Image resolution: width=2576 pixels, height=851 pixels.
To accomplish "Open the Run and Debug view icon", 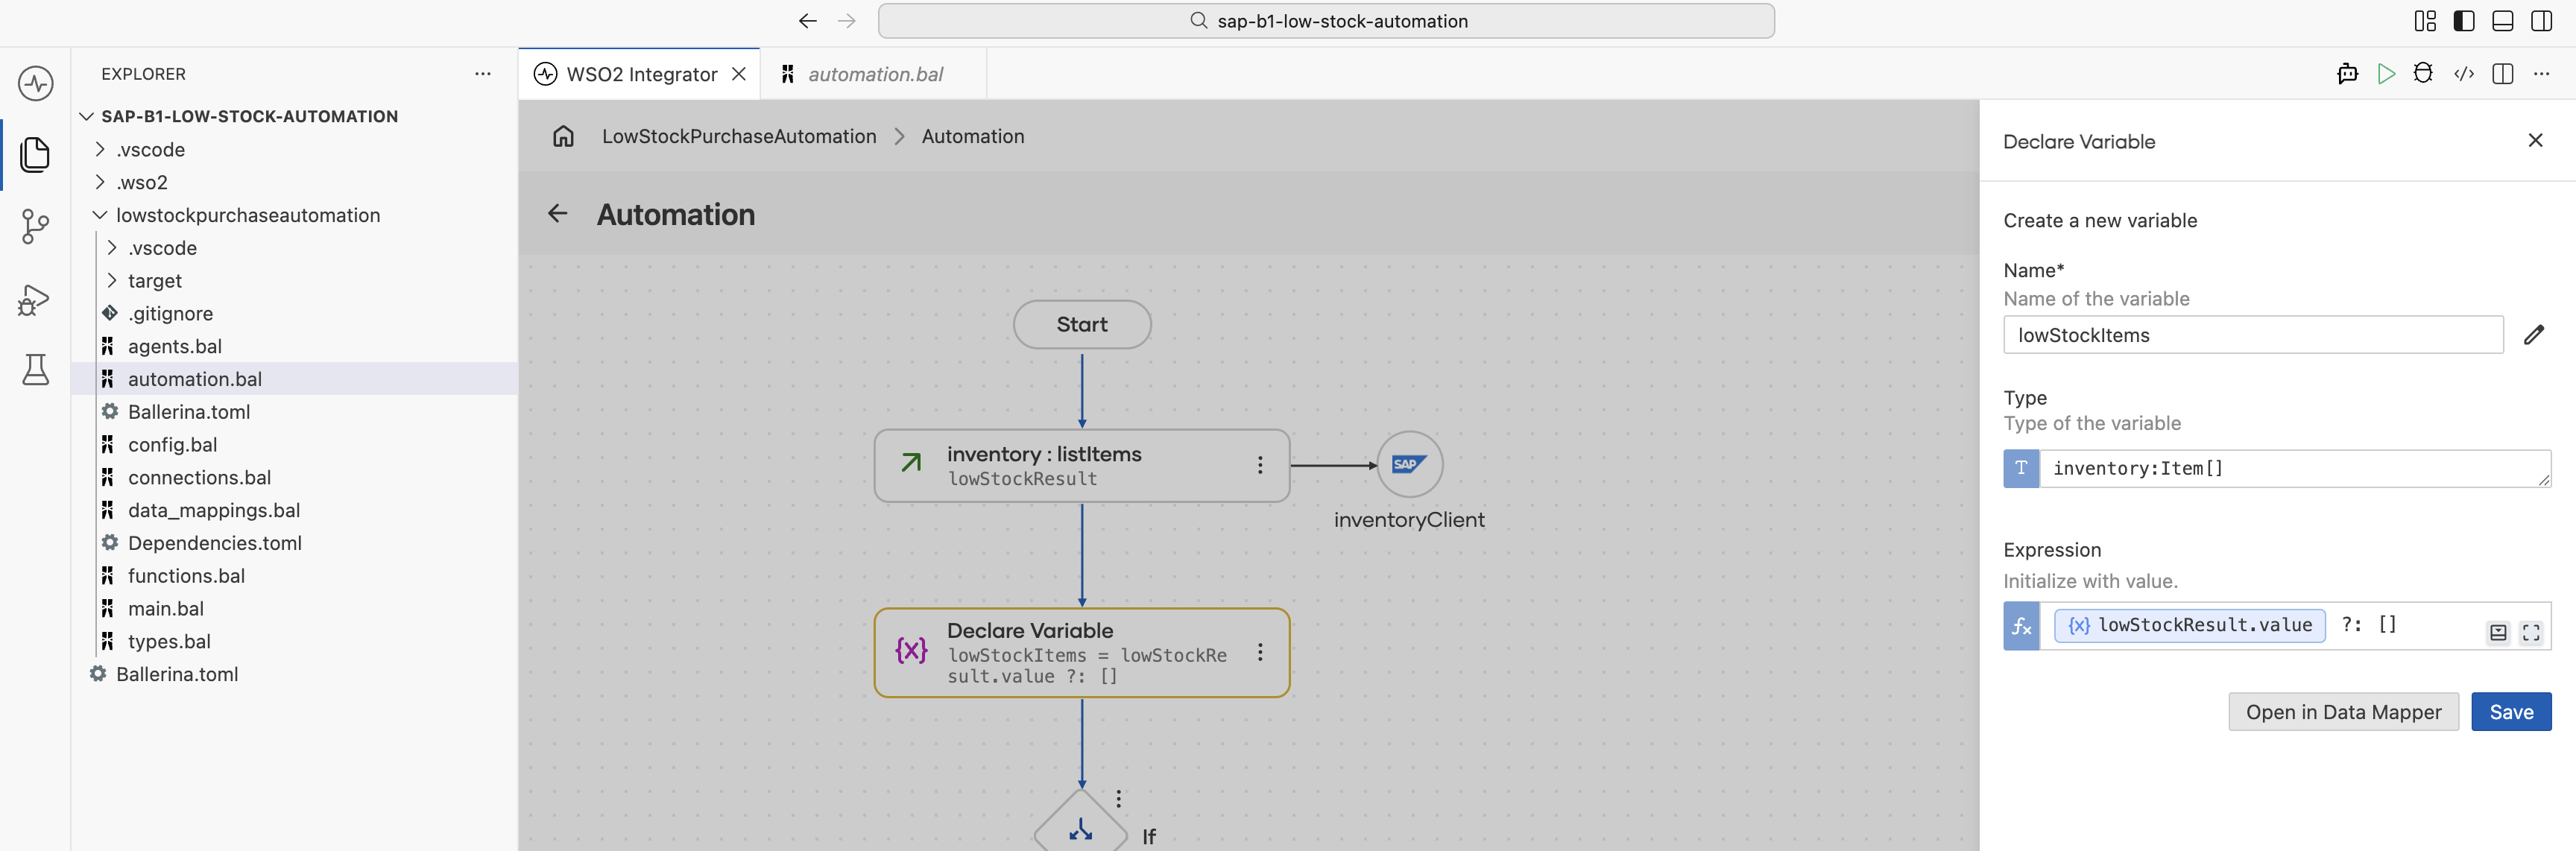I will pos(35,300).
